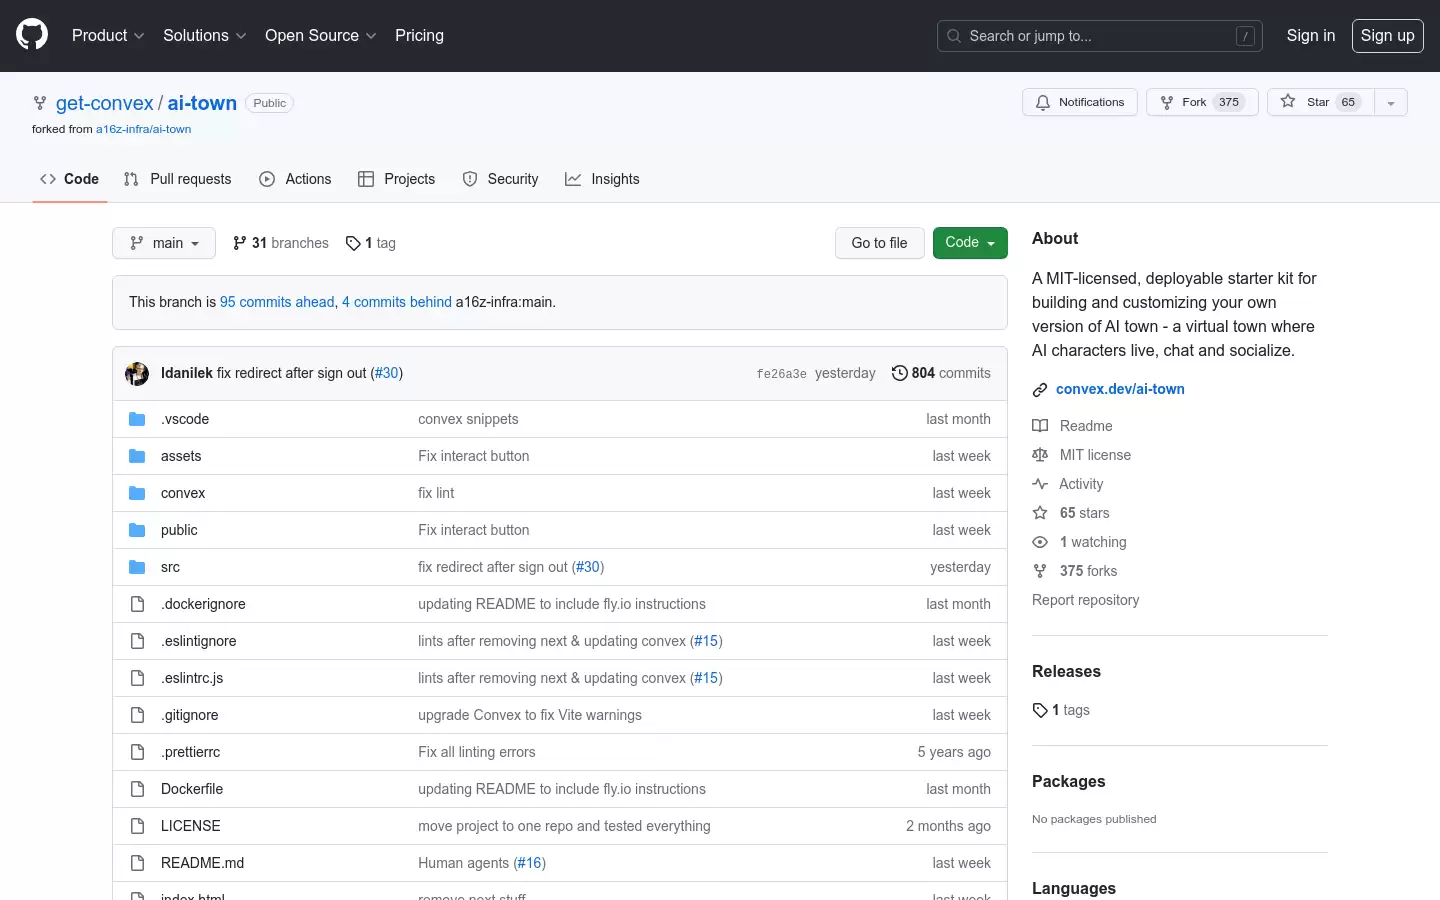Viewport: 1440px width, 900px height.
Task: Click the GitHub logo icon
Action: coord(32,35)
